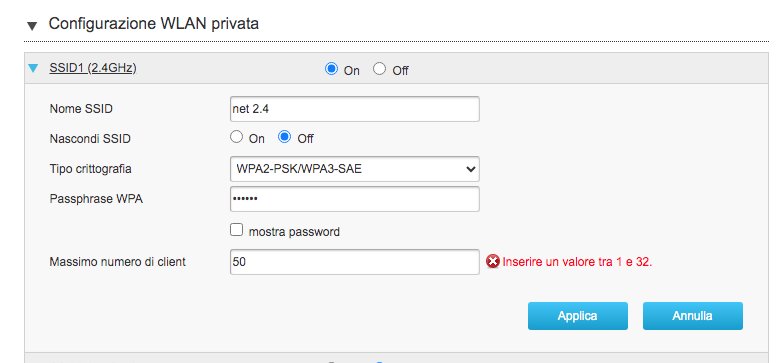
Task: Tick the mostra password checkbox
Action: coord(237,230)
